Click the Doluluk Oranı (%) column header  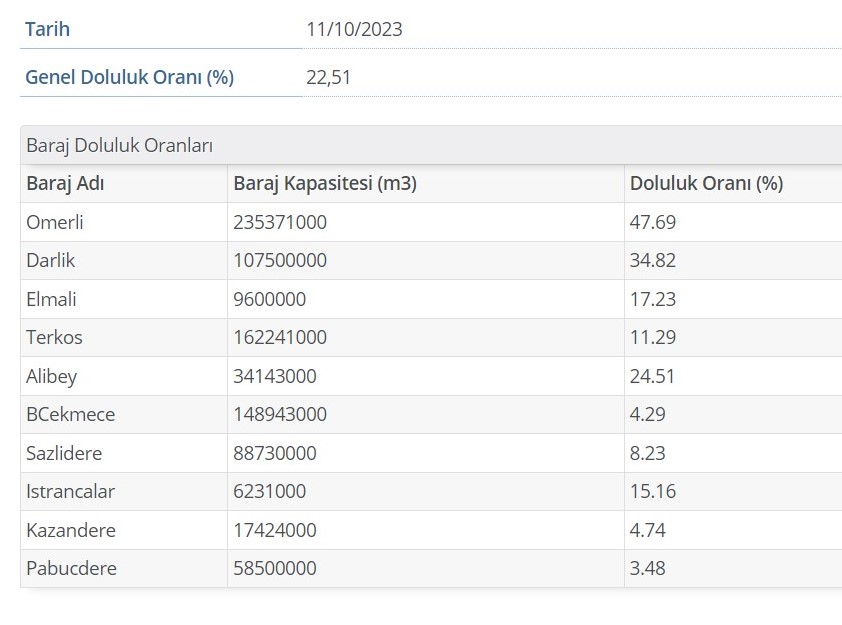[706, 184]
